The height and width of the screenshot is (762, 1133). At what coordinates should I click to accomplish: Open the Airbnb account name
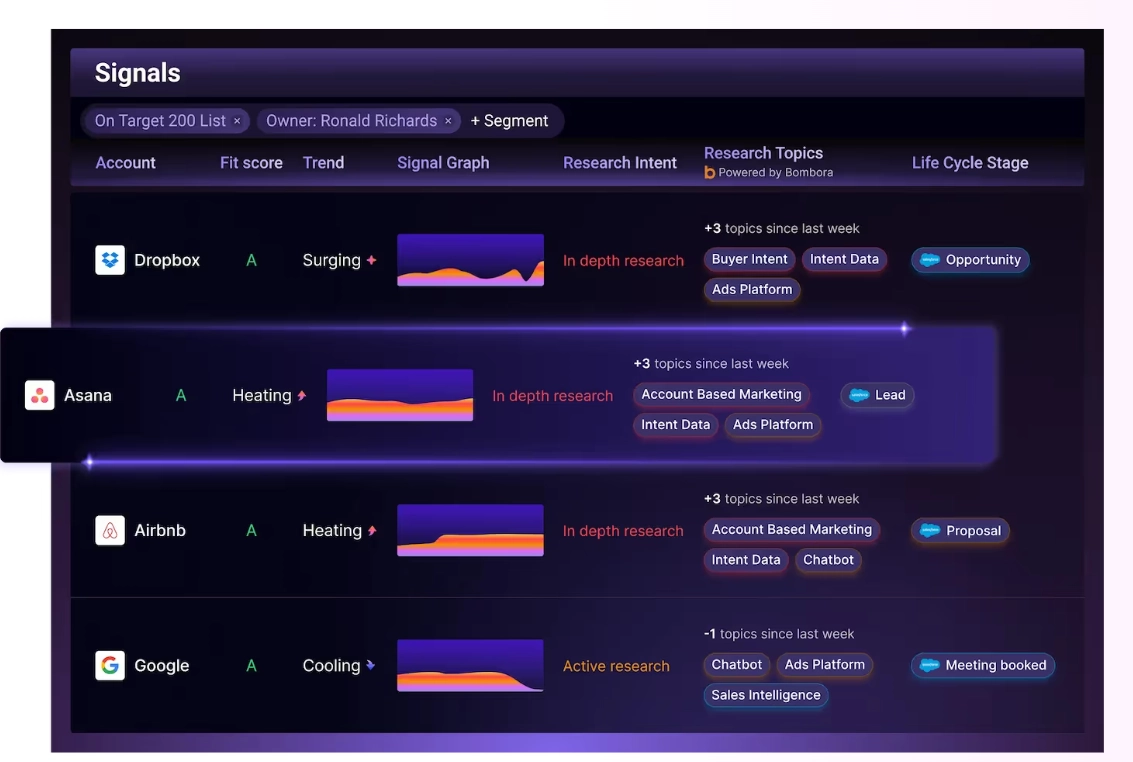click(x=160, y=530)
